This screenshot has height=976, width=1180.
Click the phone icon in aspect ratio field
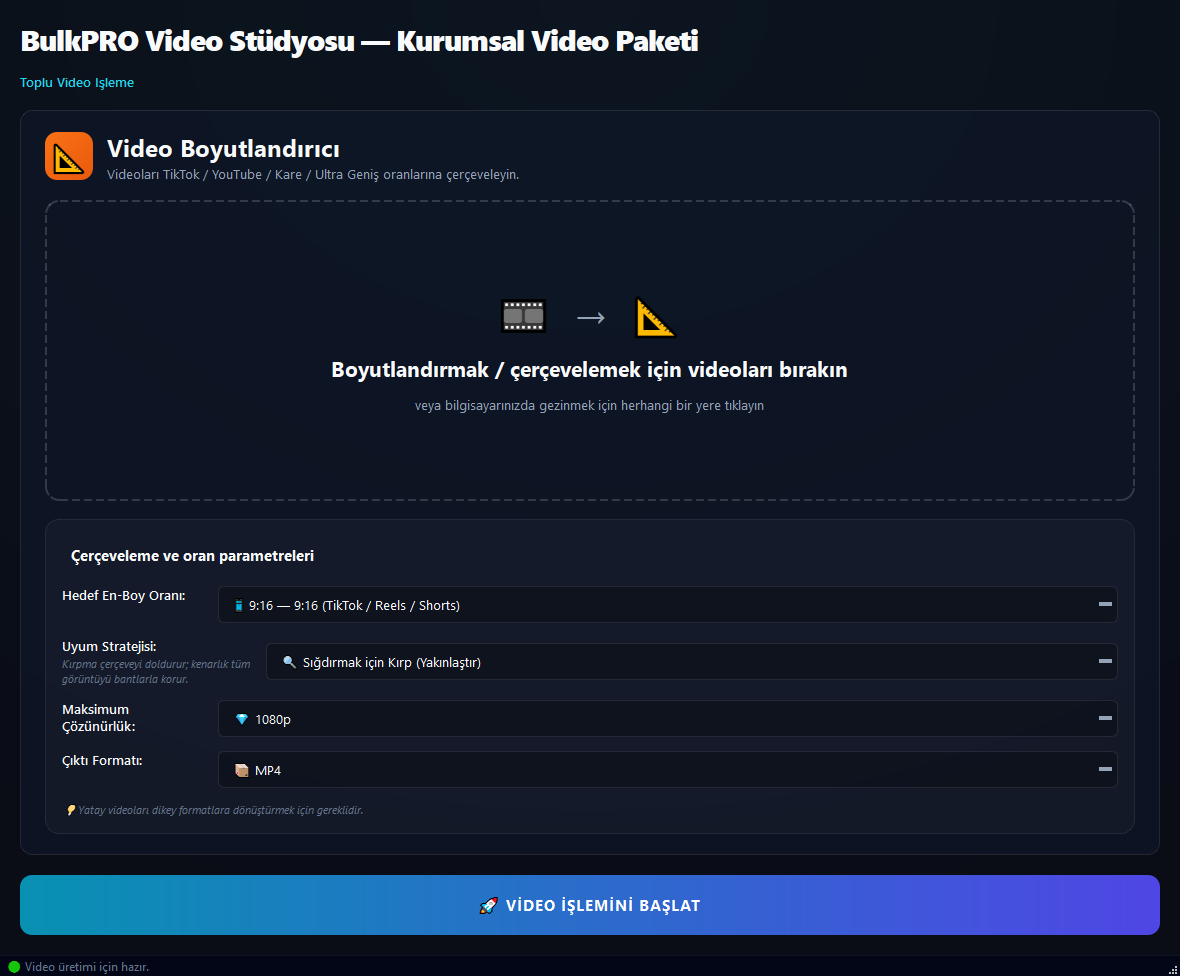[239, 605]
